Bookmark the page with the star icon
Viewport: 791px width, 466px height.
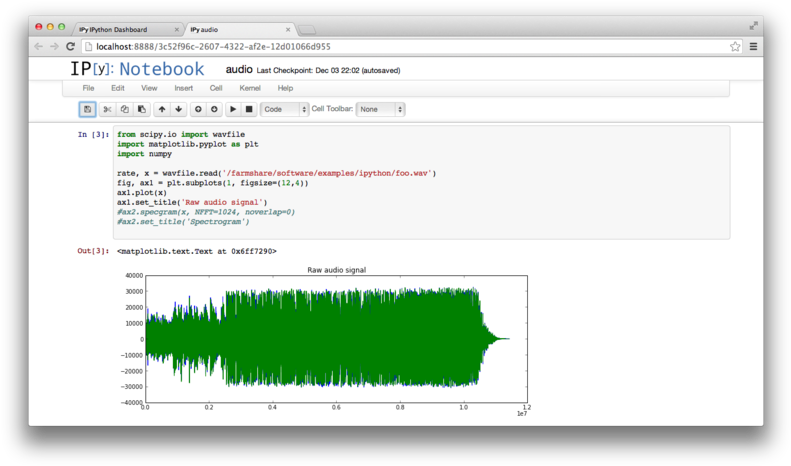point(735,46)
